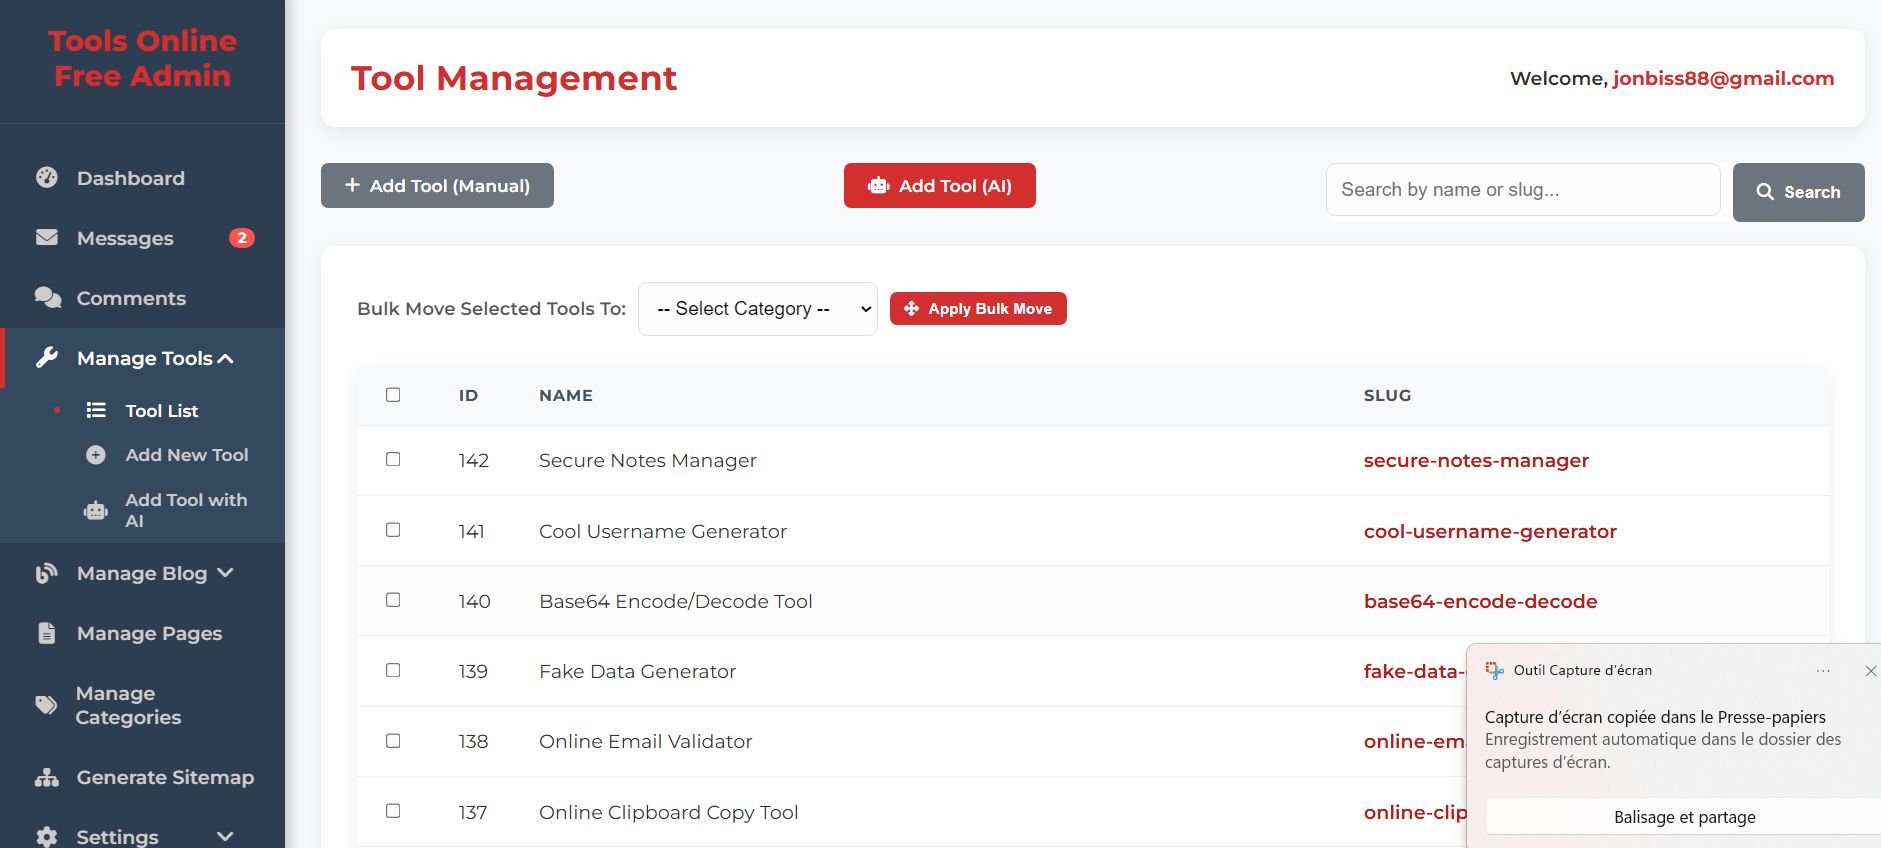Expand the Manage Blog submenu chevron

225,573
